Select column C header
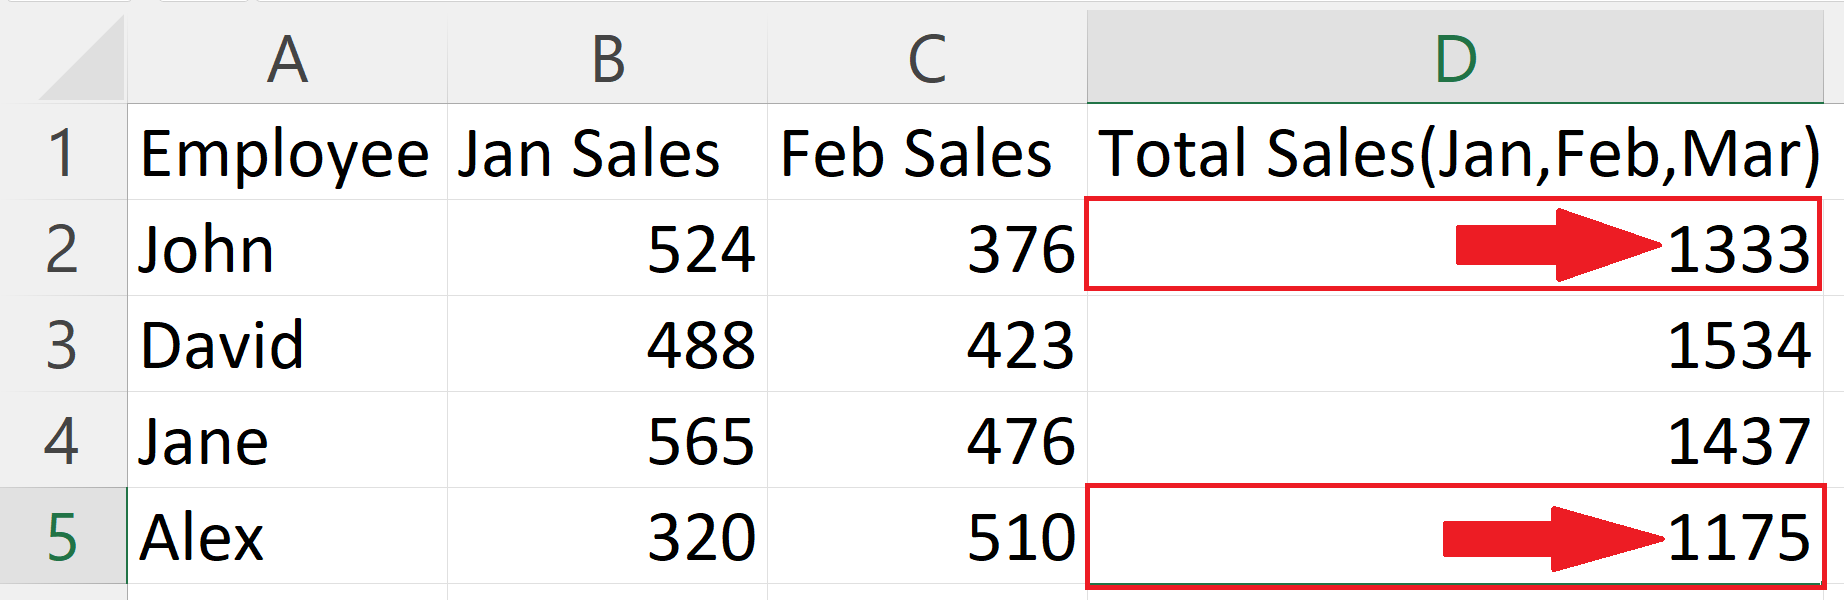The image size is (1844, 600). pyautogui.click(x=927, y=58)
